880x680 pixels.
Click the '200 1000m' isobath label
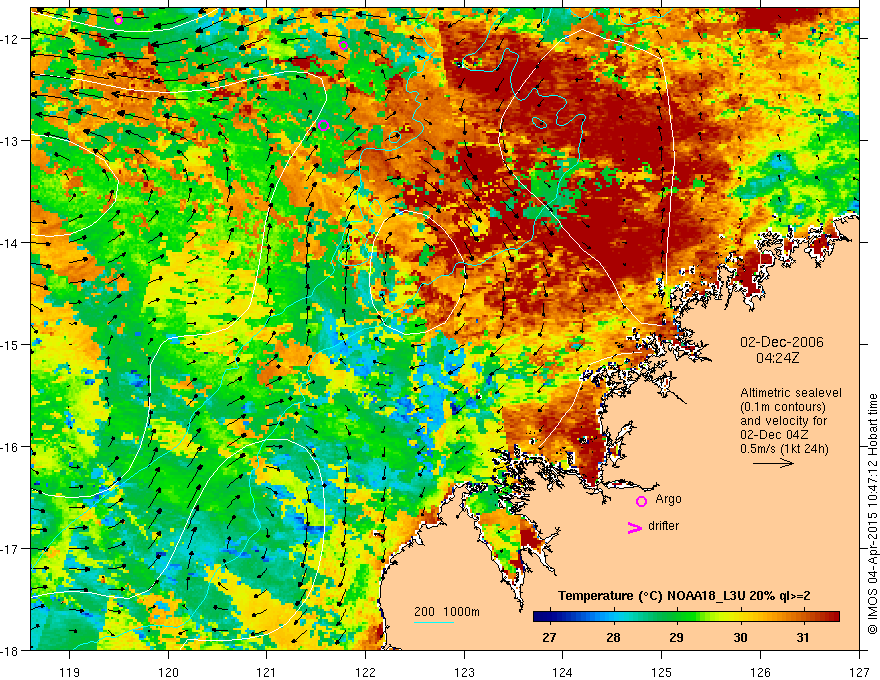pyautogui.click(x=447, y=612)
